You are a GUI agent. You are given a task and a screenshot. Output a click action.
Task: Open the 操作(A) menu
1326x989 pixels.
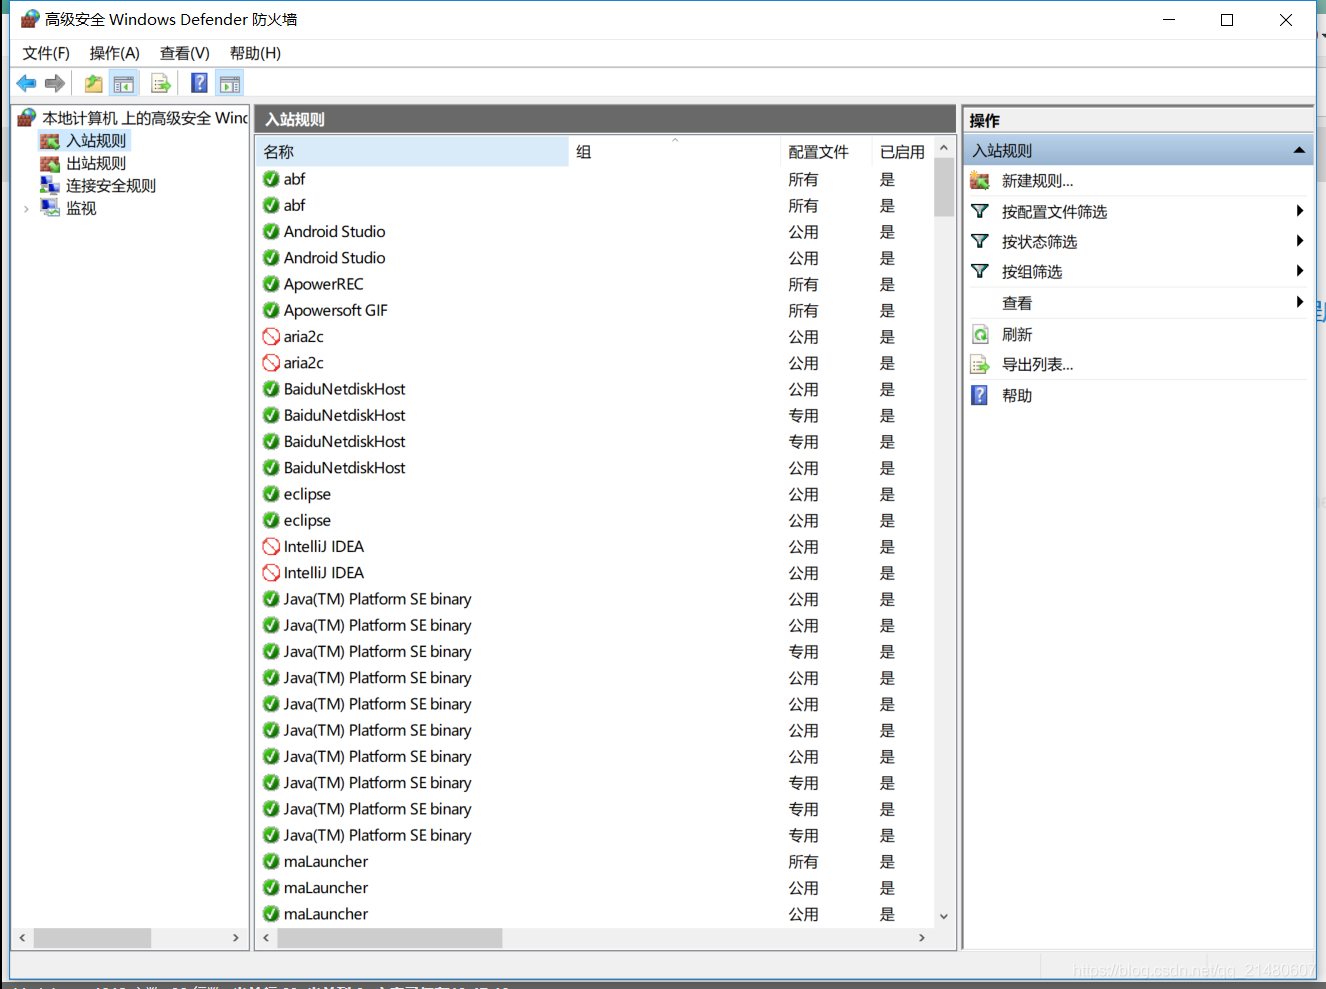114,53
